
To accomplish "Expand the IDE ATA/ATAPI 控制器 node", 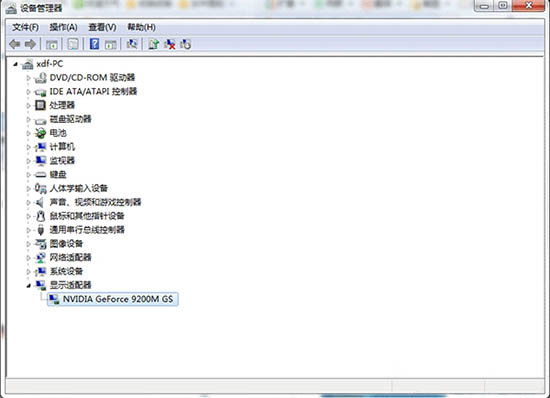I will point(28,92).
